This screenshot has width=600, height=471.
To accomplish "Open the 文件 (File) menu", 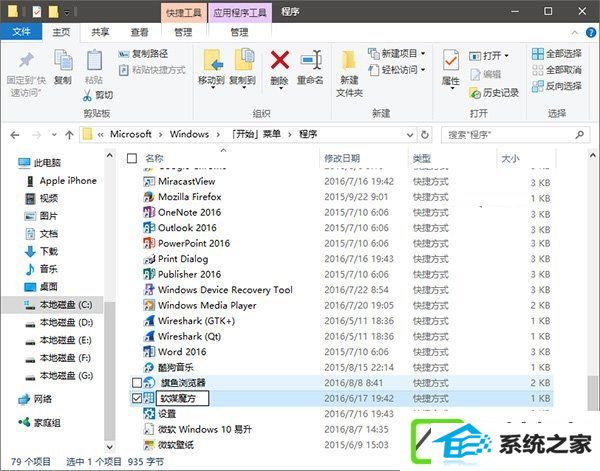I will click(21, 32).
